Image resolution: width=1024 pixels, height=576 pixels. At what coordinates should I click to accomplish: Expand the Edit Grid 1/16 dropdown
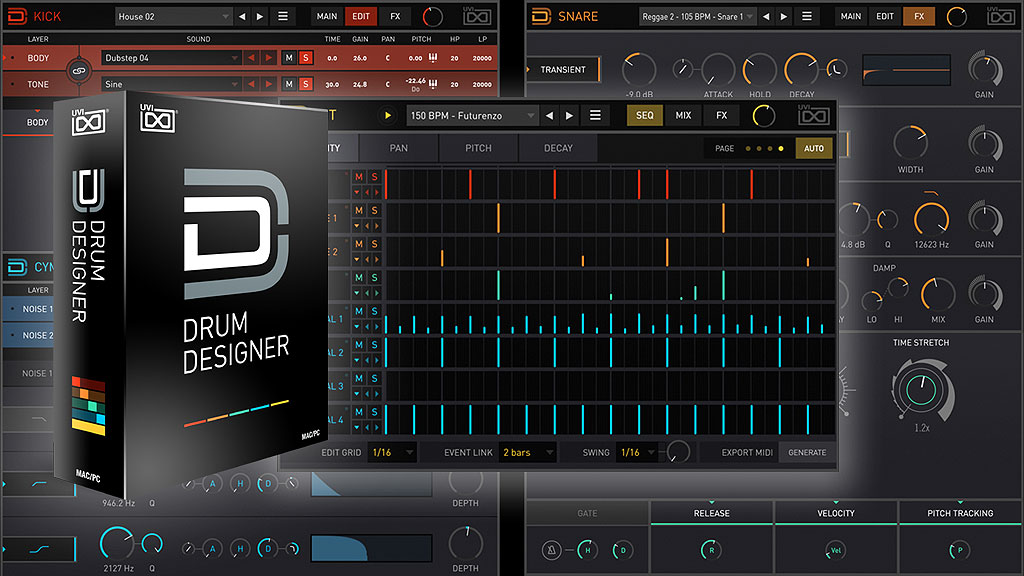coord(392,452)
